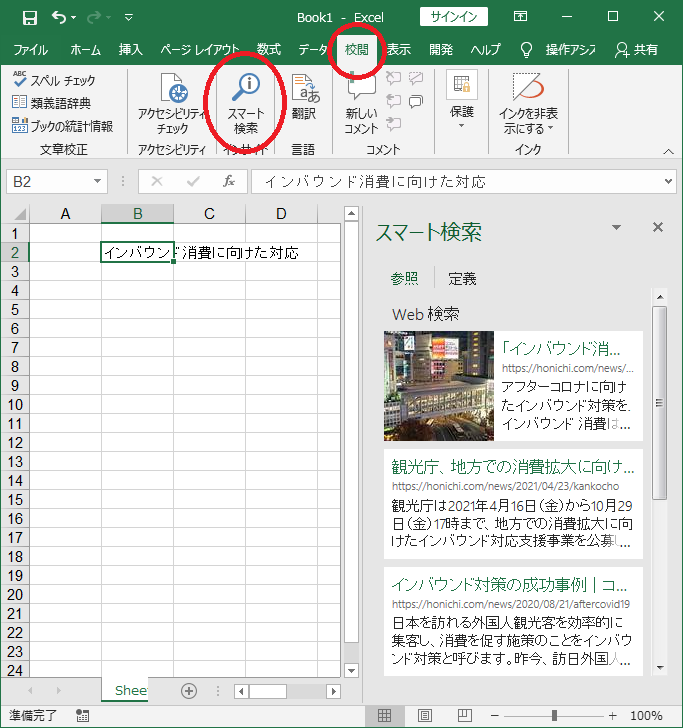Open the インバウンド対策の成功事例 result link

[x=509, y=585]
